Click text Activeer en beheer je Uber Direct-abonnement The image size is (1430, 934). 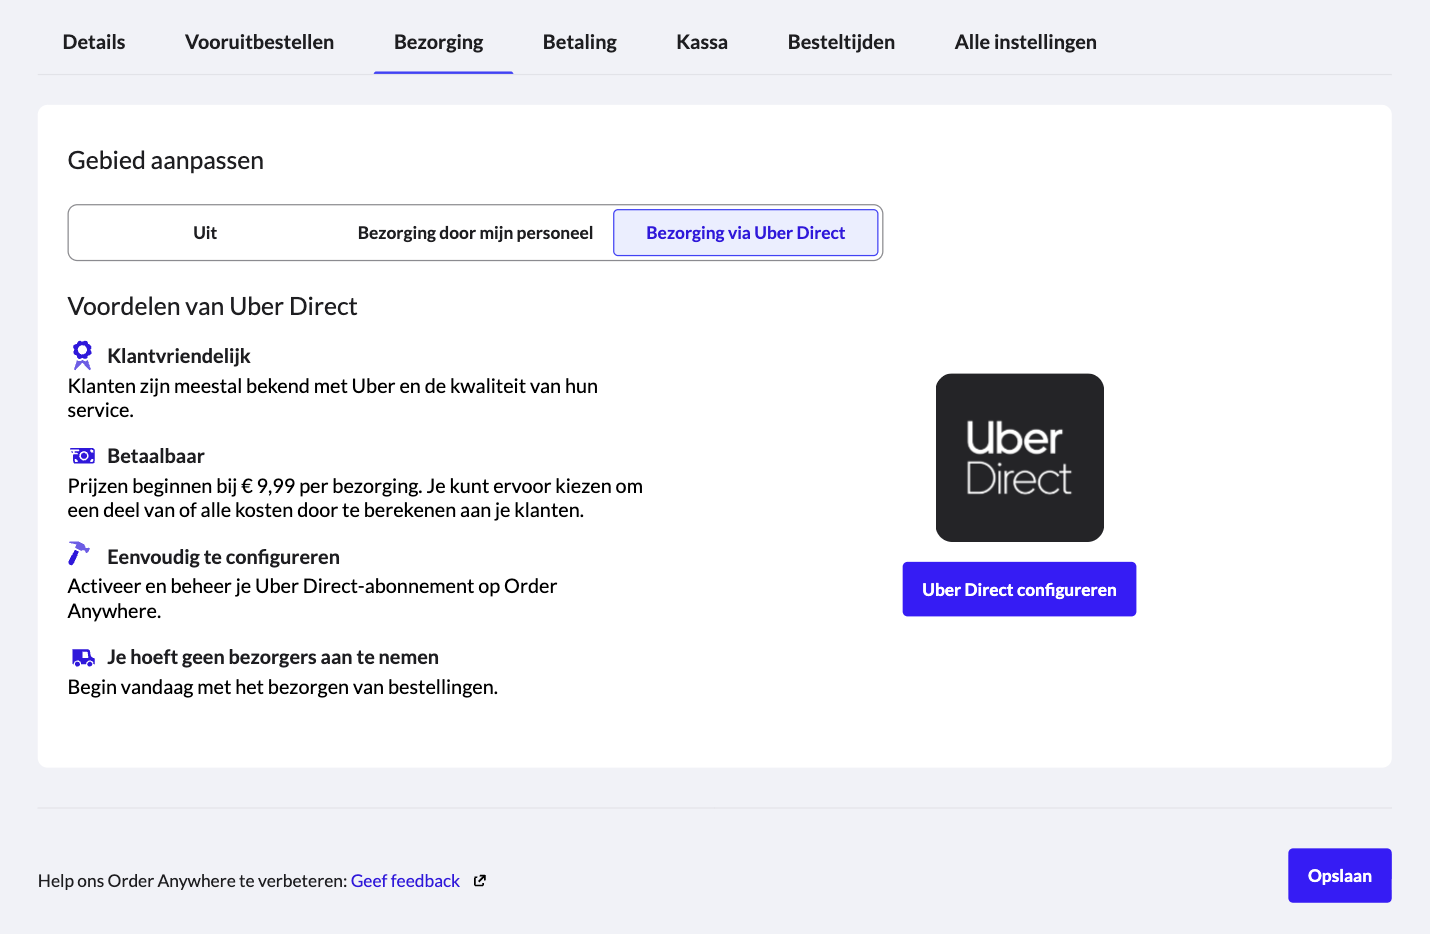click(x=312, y=598)
